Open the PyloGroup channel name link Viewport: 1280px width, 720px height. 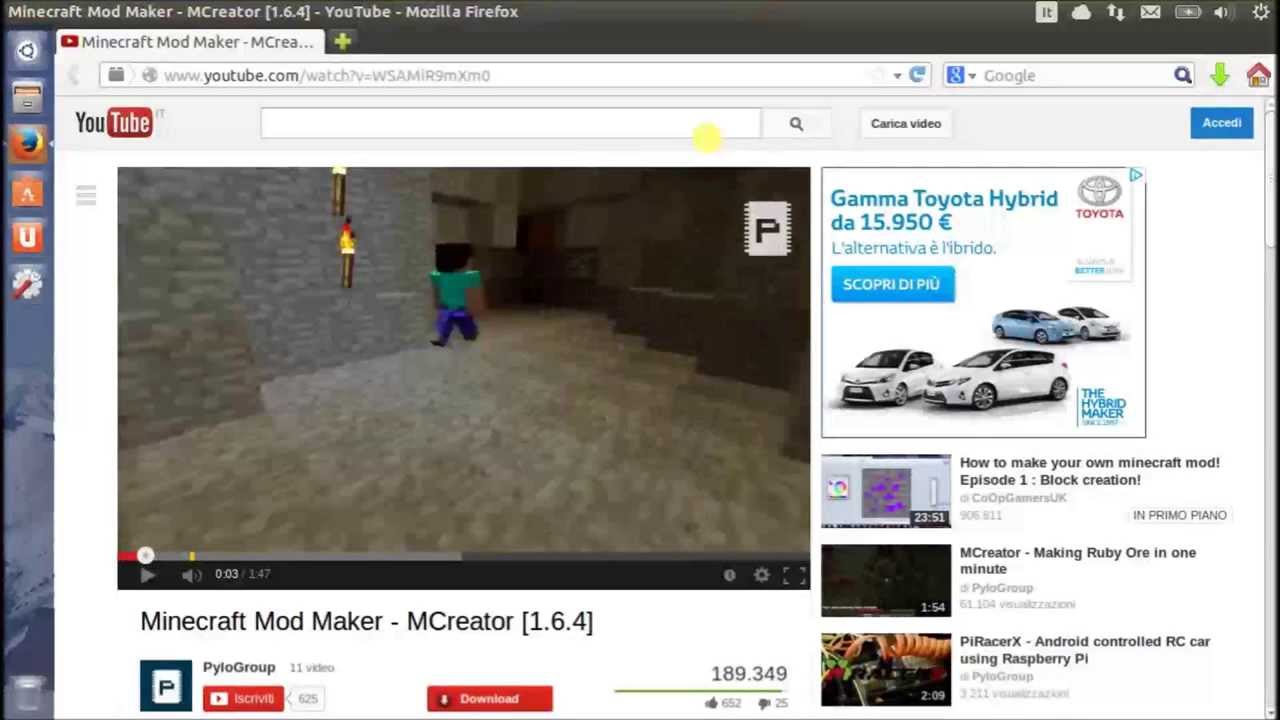tap(239, 667)
